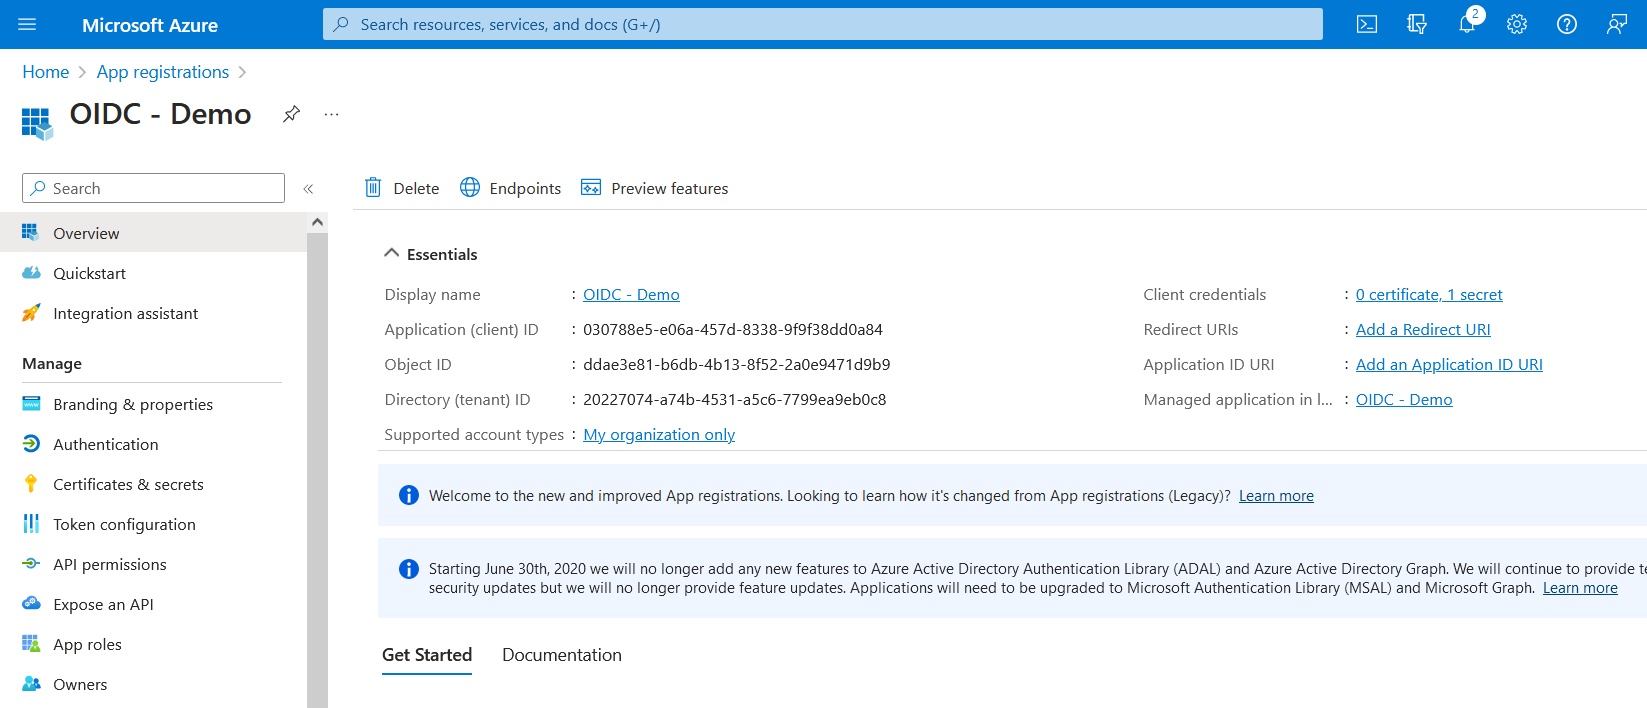
Task: Click the Add a Redirect URI link
Action: tap(1422, 330)
